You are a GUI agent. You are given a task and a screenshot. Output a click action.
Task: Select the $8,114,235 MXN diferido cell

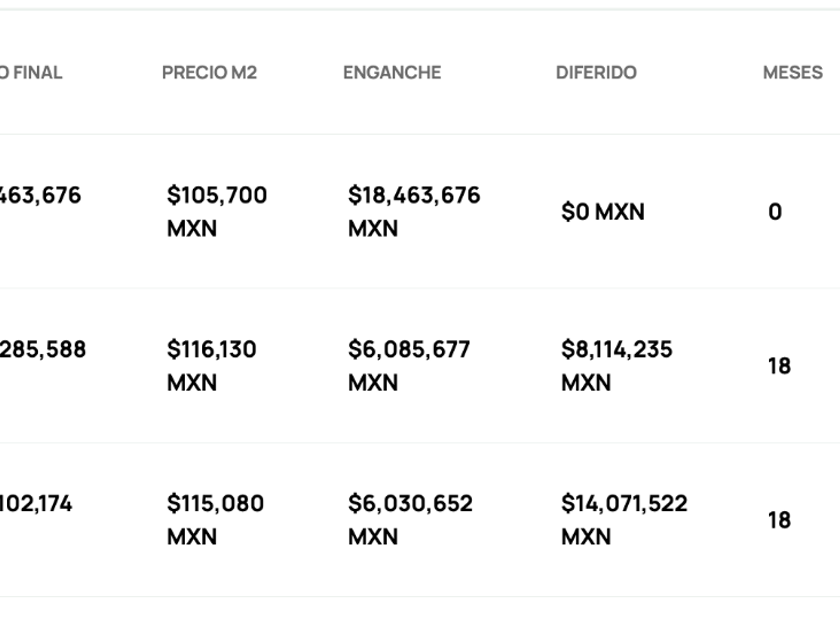click(x=616, y=365)
